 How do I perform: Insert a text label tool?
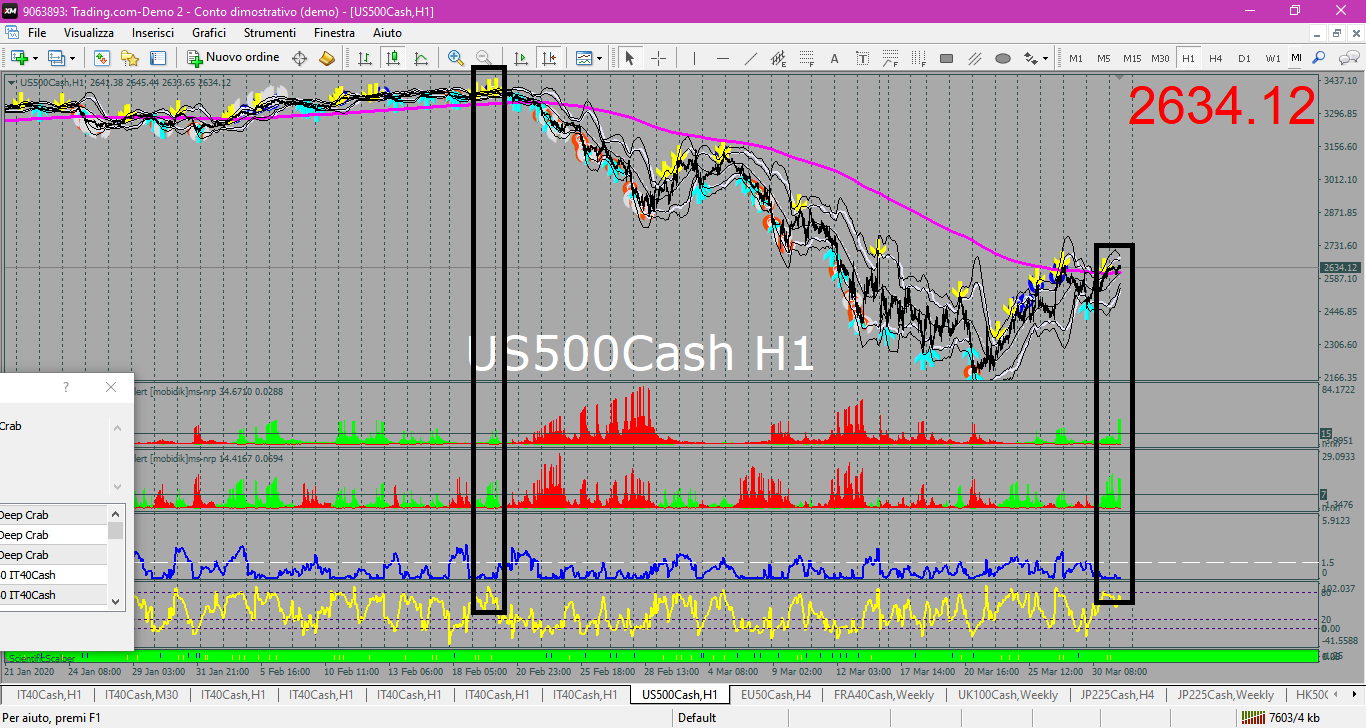point(862,58)
